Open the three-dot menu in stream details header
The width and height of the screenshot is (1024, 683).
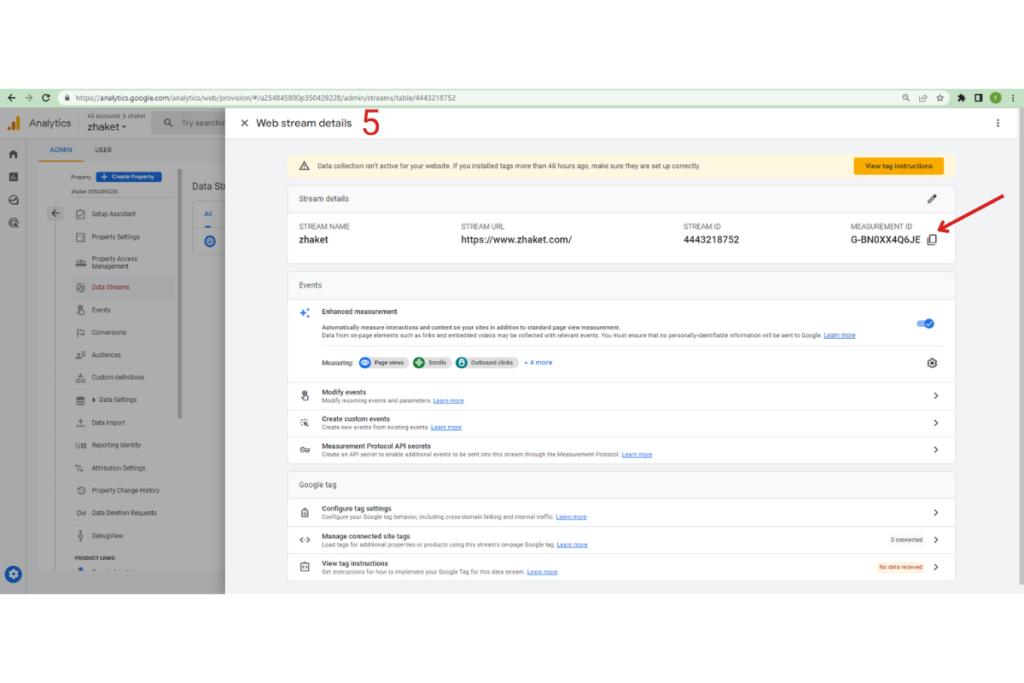[997, 123]
